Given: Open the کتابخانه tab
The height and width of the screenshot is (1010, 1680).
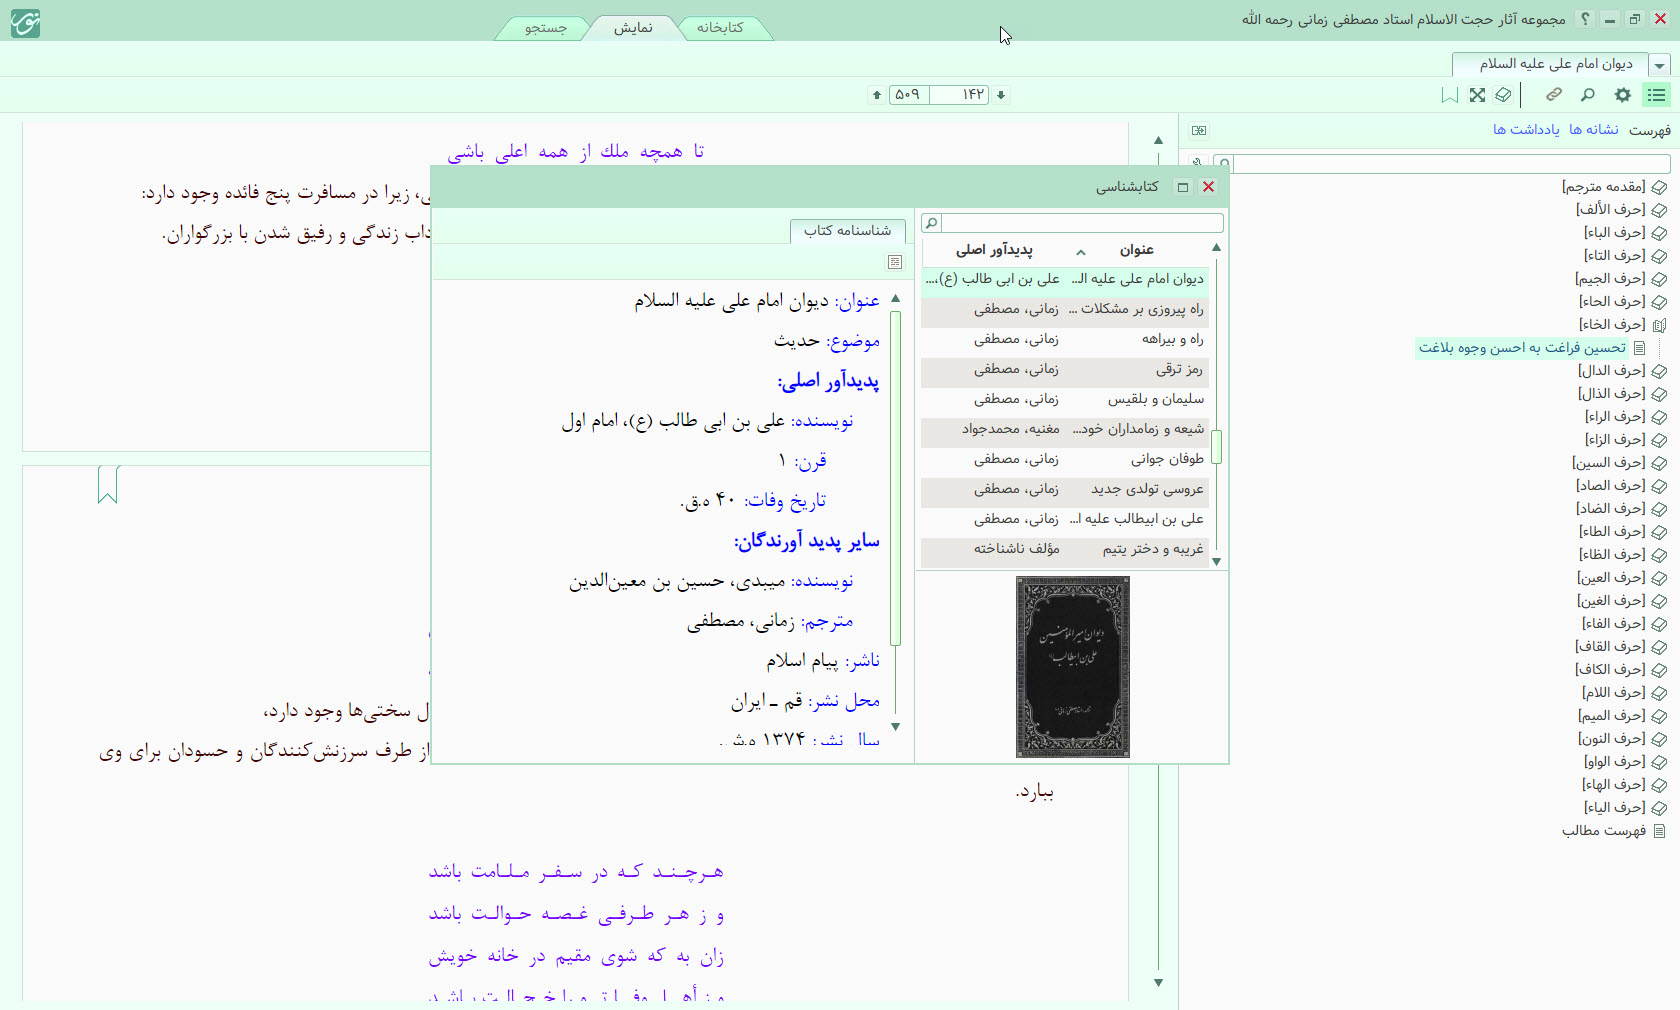Looking at the screenshot, I should [x=720, y=28].
